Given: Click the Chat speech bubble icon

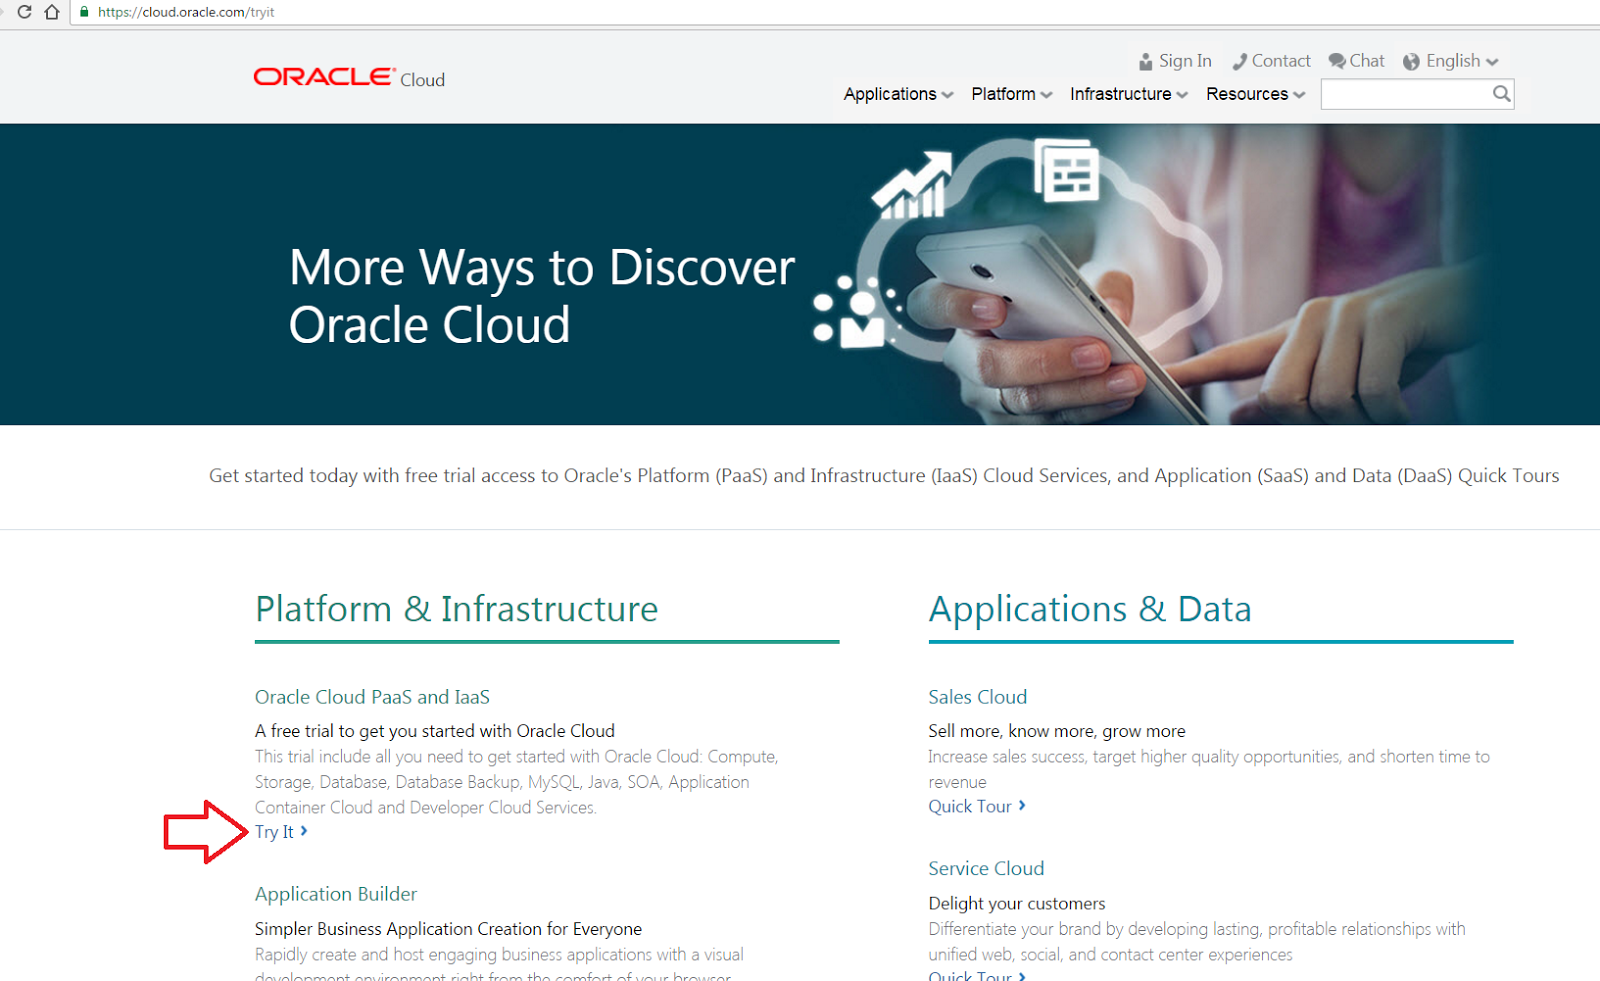Looking at the screenshot, I should click(x=1336, y=61).
